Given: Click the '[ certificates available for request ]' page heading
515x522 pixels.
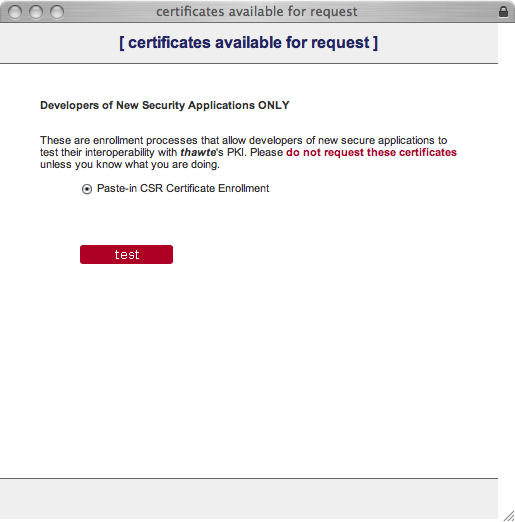Looking at the screenshot, I should click(x=248, y=43).
